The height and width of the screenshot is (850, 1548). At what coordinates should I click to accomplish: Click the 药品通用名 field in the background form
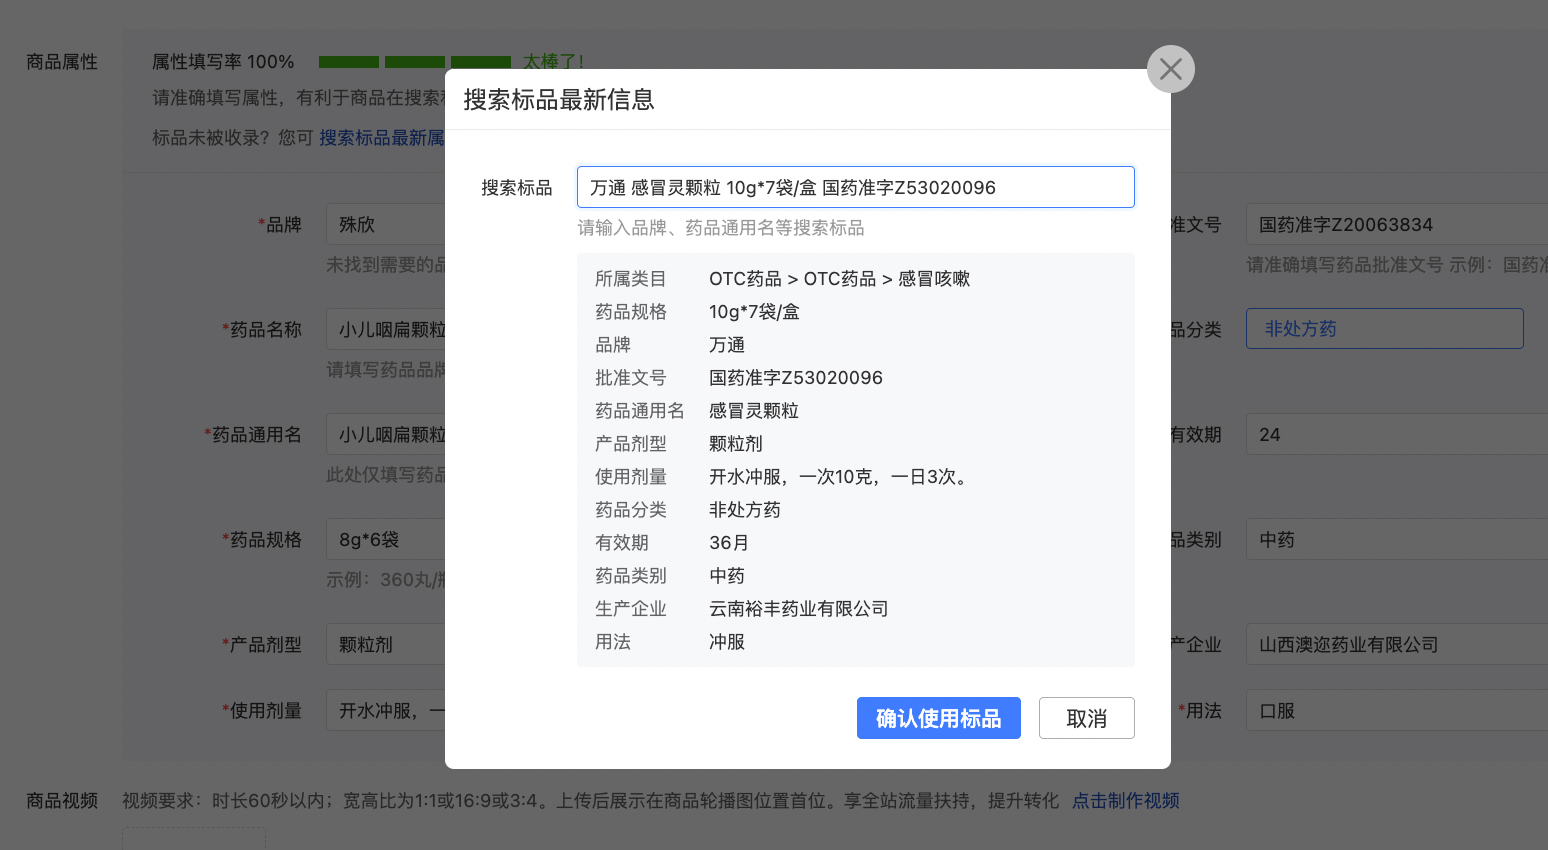click(x=386, y=434)
